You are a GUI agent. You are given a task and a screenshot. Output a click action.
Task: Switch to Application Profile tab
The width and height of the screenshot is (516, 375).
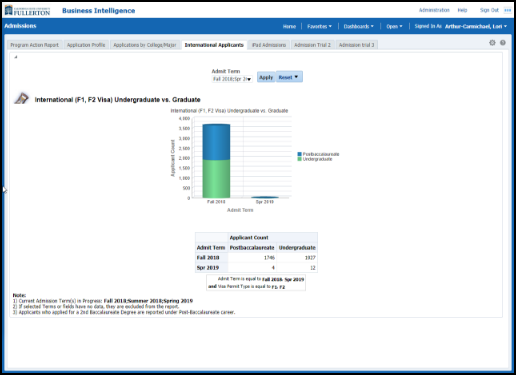click(x=86, y=45)
